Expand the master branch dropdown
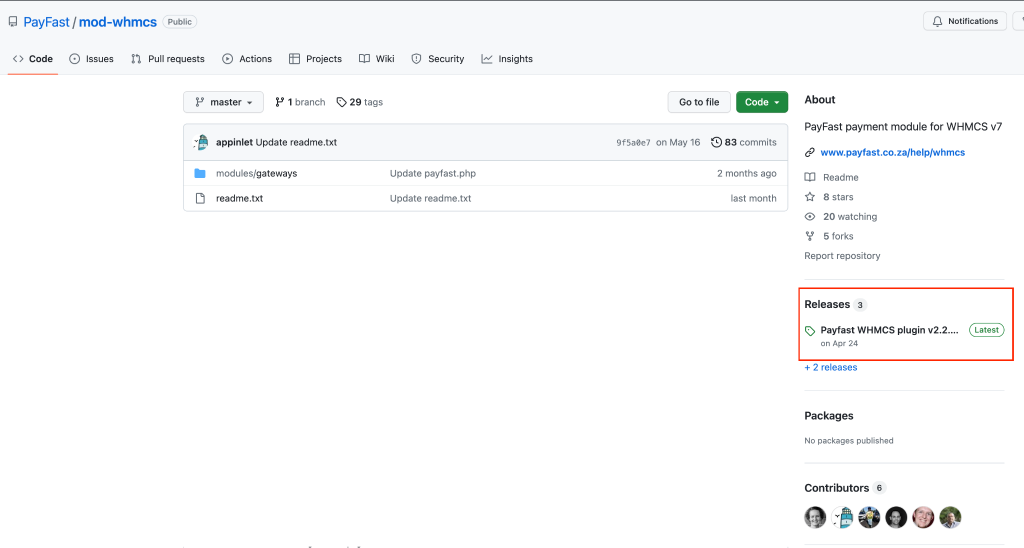Image resolution: width=1024 pixels, height=548 pixels. click(223, 102)
